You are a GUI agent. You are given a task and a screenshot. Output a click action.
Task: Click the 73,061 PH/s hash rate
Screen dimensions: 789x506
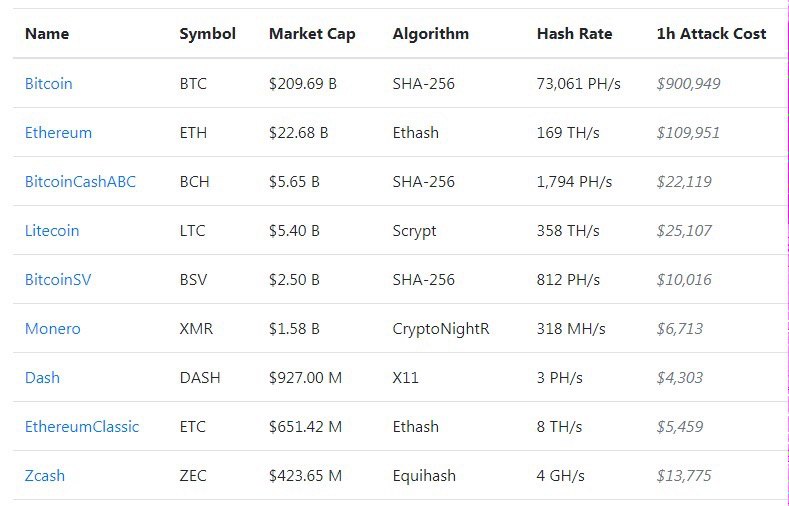578,84
